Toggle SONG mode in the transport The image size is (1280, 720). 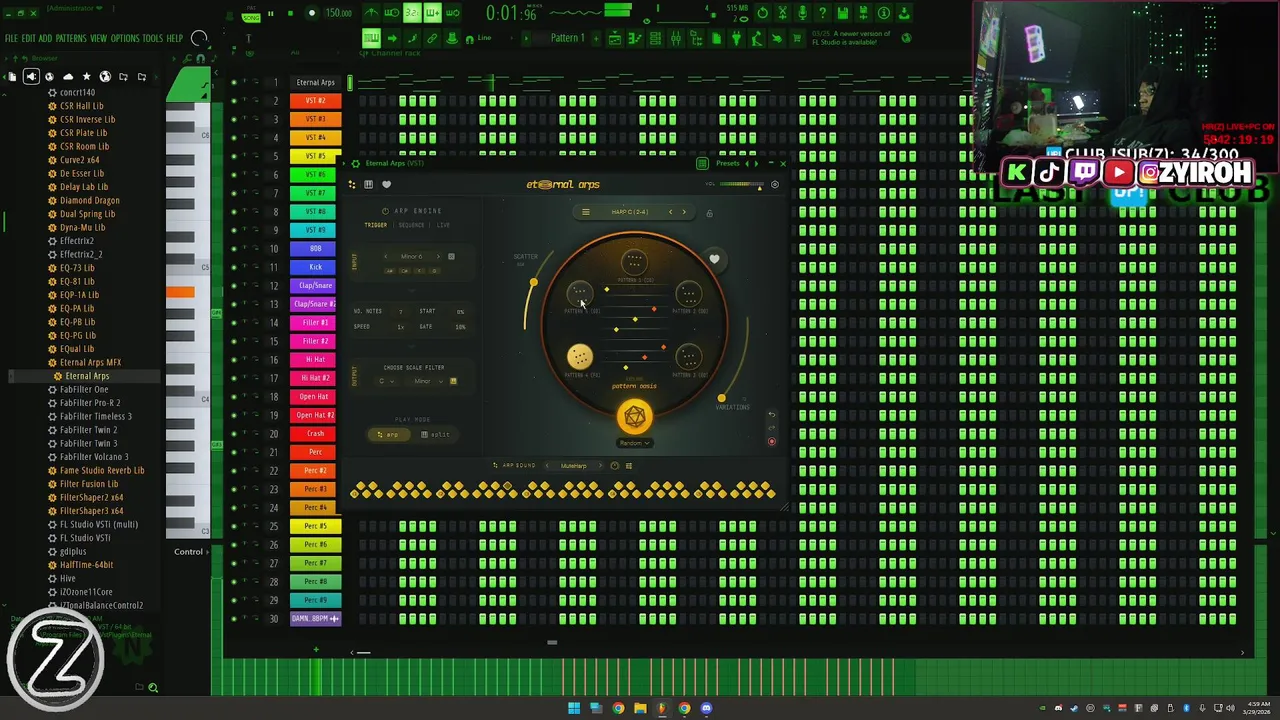pos(251,17)
